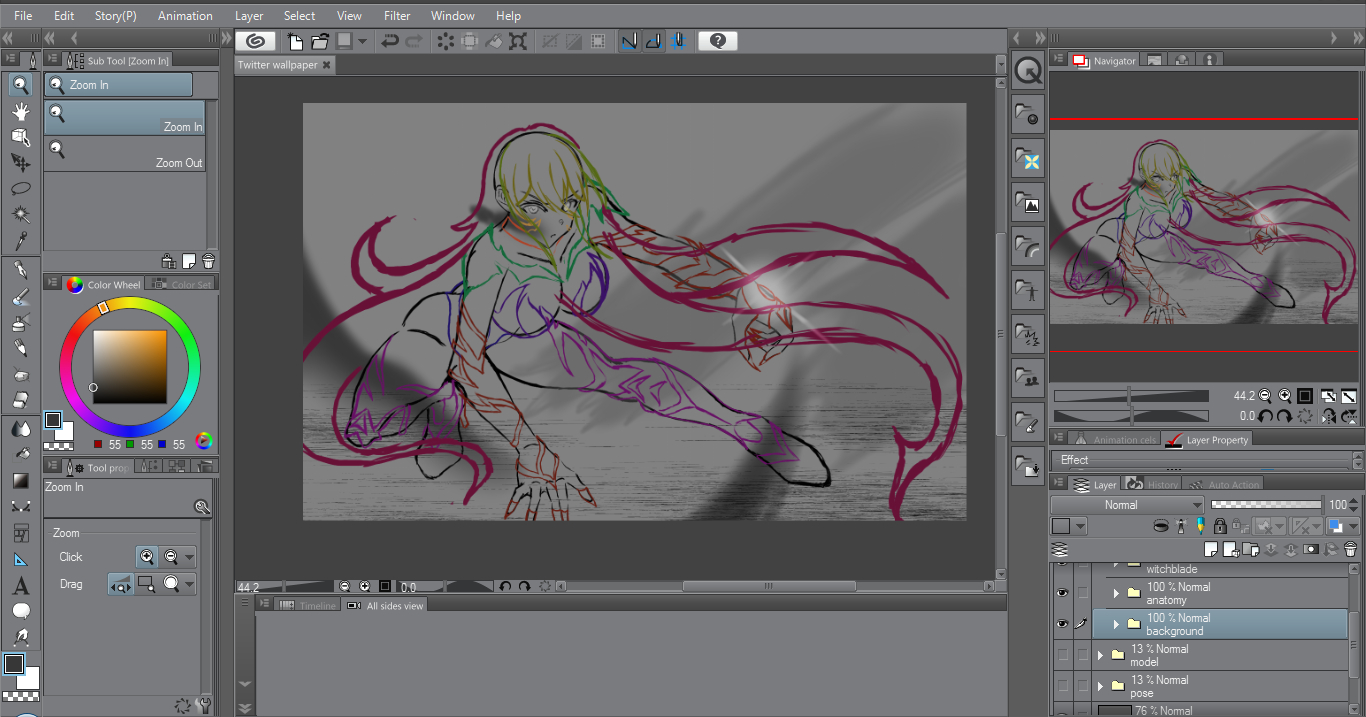Open the Clip Studio launcher icon
This screenshot has width=1366, height=717.
[257, 41]
